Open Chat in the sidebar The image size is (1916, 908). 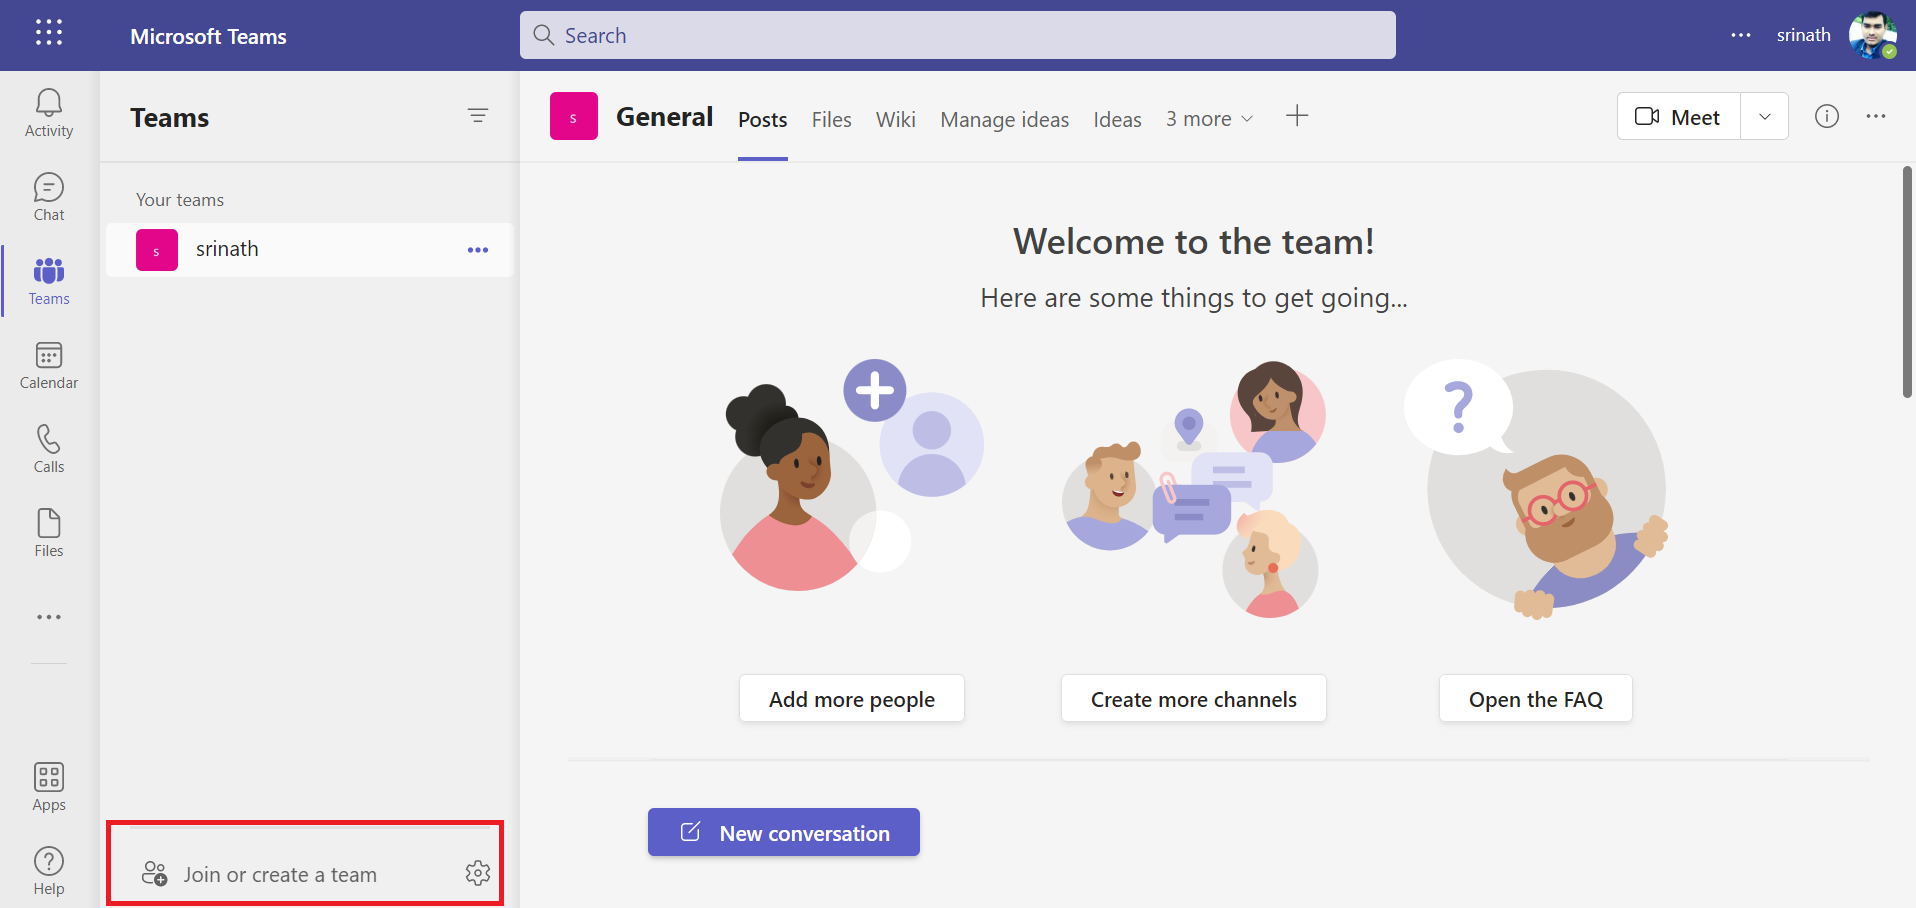coord(49,197)
